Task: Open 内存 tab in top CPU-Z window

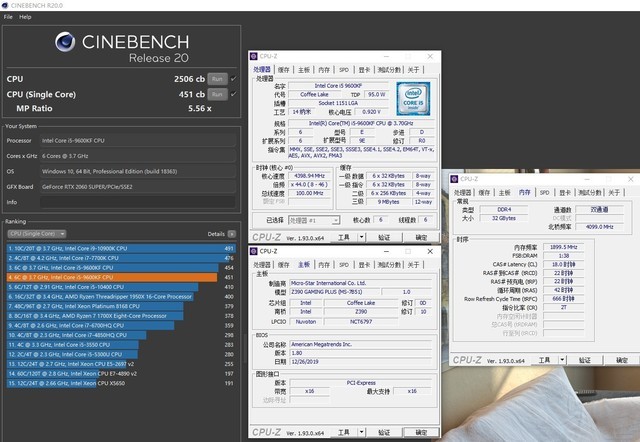Action: 324,70
